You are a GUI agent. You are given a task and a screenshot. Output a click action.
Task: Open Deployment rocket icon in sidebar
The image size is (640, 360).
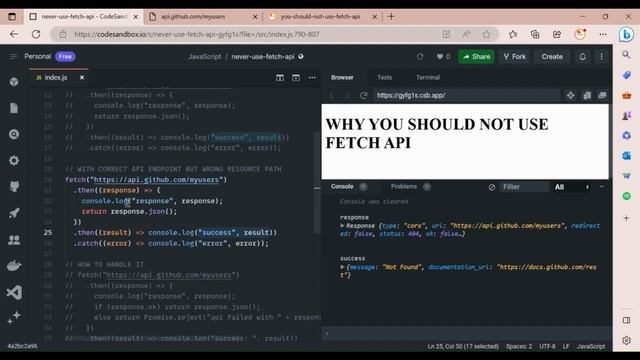pyautogui.click(x=14, y=213)
